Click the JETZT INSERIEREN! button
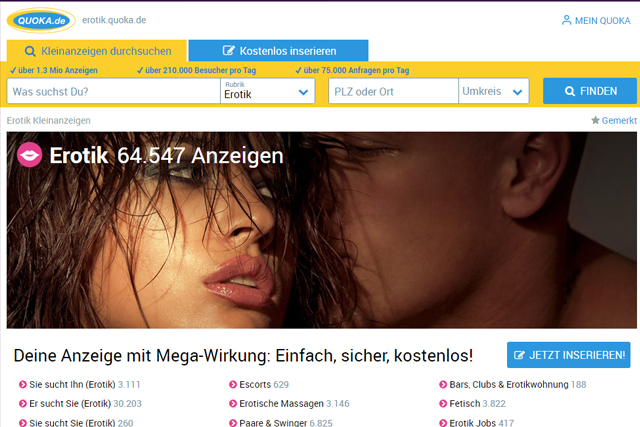This screenshot has height=427, width=640. tap(569, 355)
